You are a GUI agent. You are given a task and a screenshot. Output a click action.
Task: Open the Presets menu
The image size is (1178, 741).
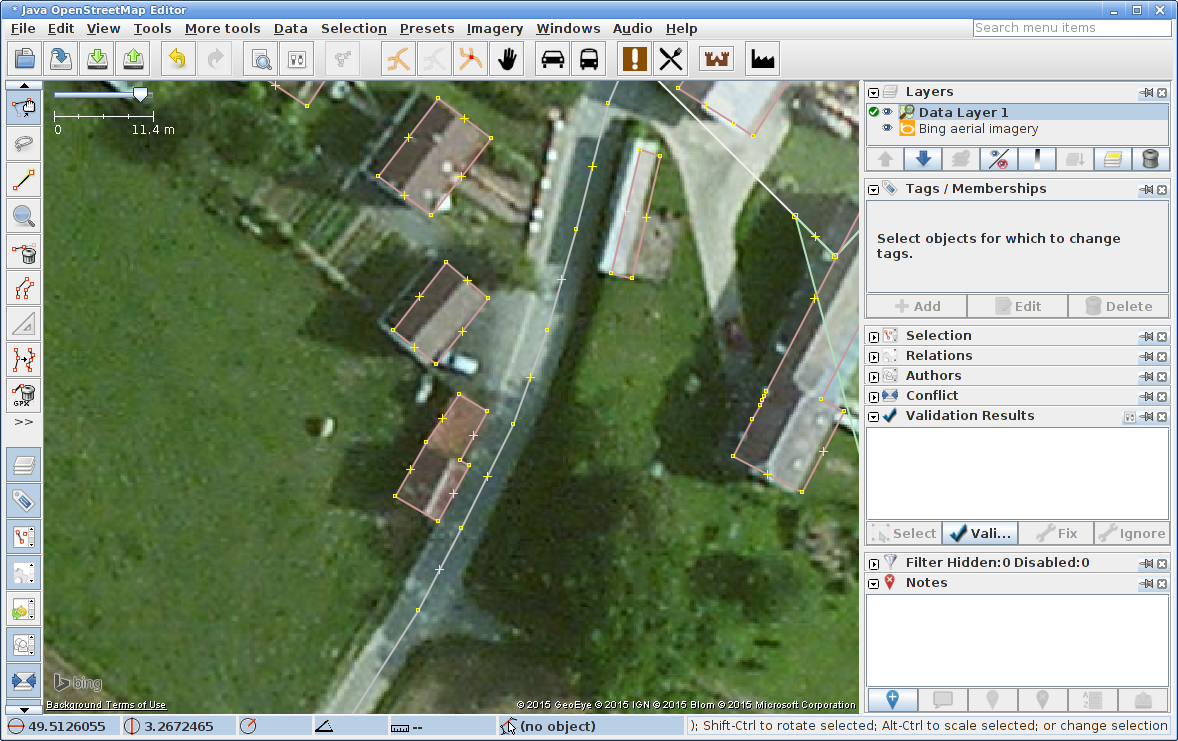pos(427,28)
